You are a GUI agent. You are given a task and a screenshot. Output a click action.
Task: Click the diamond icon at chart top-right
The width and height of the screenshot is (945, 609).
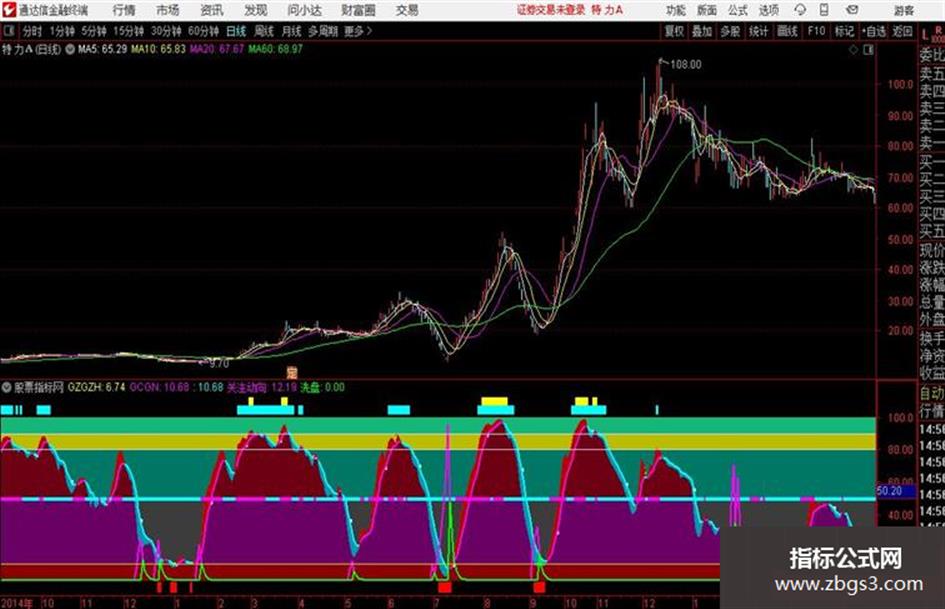pyautogui.click(x=853, y=50)
